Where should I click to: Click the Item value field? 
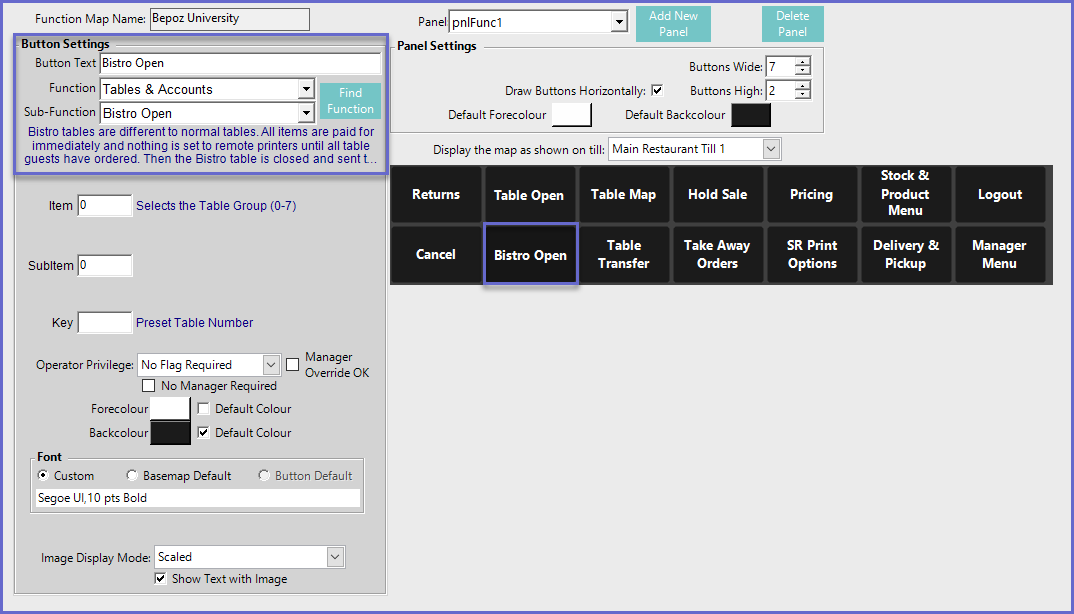pyautogui.click(x=105, y=206)
